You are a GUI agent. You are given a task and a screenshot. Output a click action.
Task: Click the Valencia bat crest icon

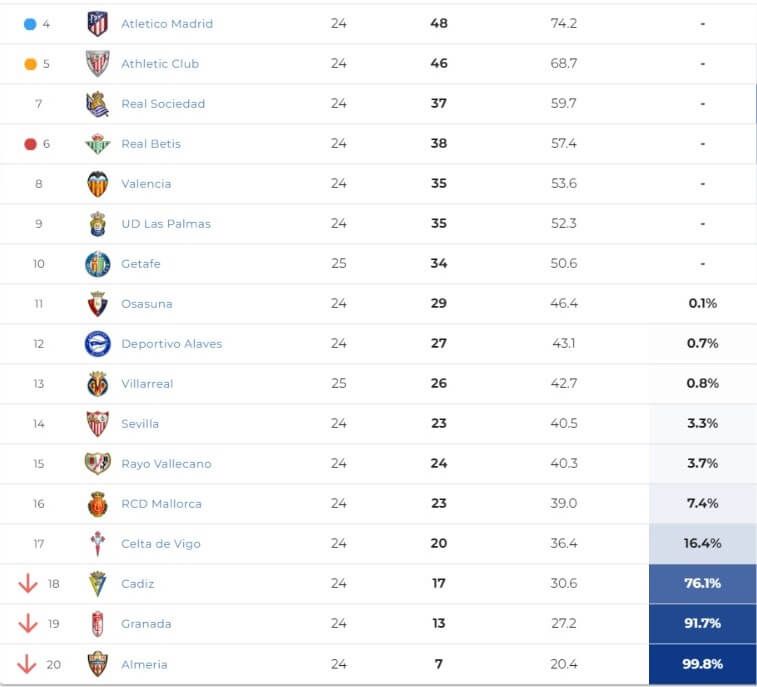97,184
